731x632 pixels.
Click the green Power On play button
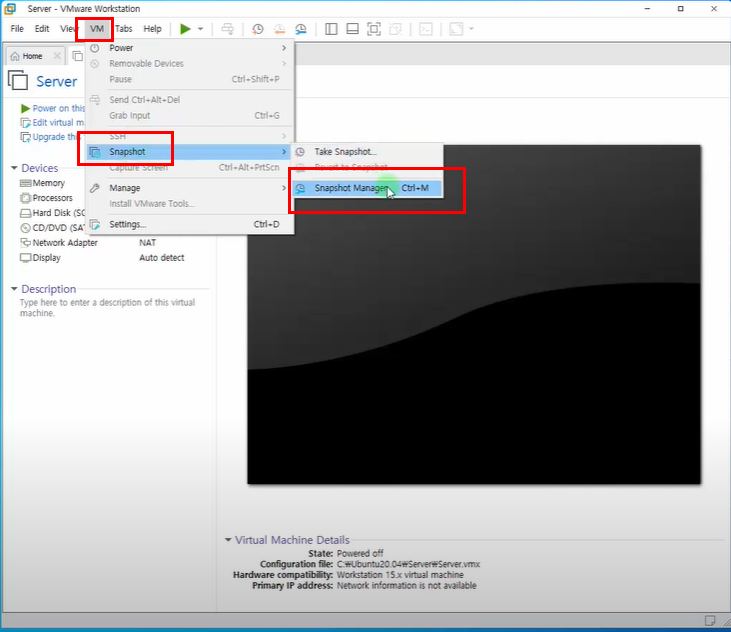tap(185, 29)
